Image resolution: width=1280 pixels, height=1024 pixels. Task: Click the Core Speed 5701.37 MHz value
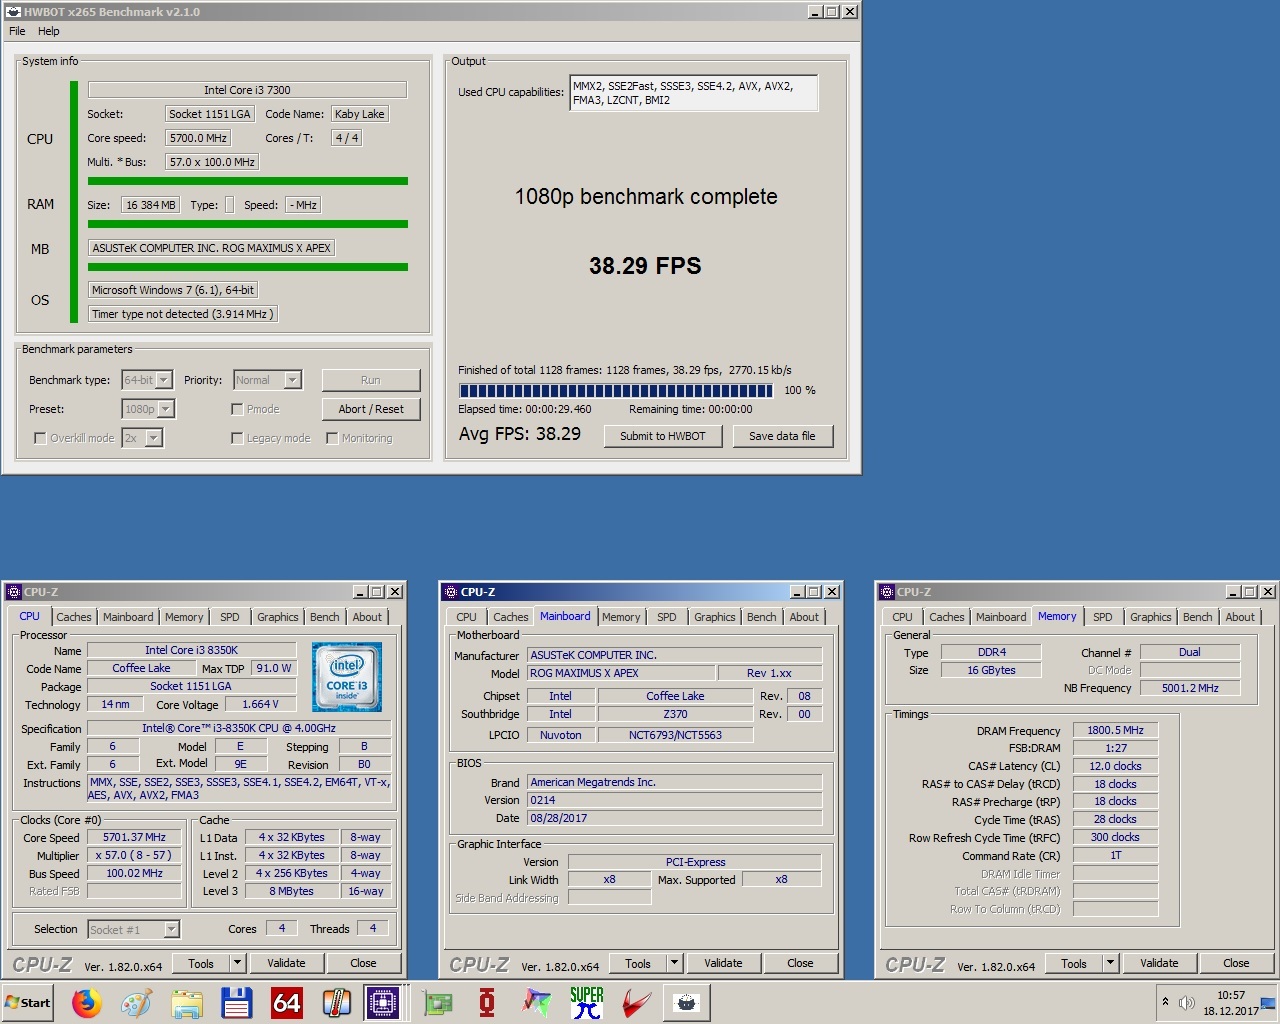[134, 838]
